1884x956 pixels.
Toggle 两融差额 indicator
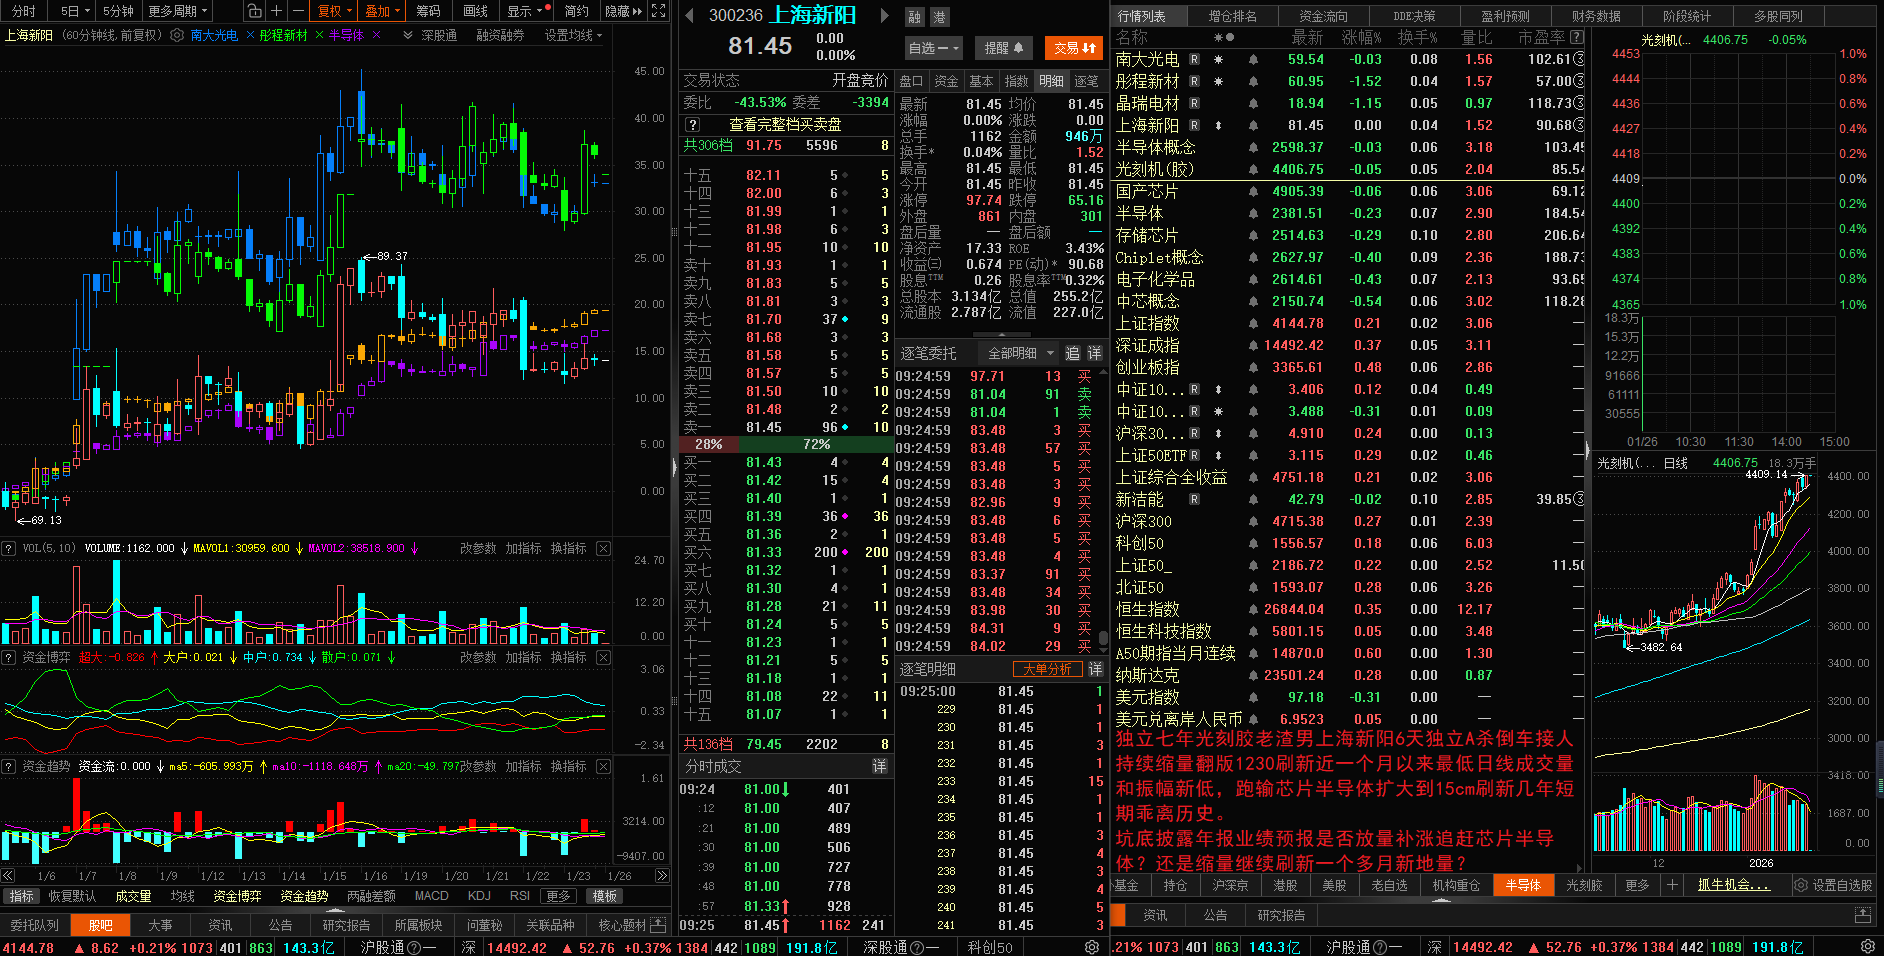[x=371, y=896]
